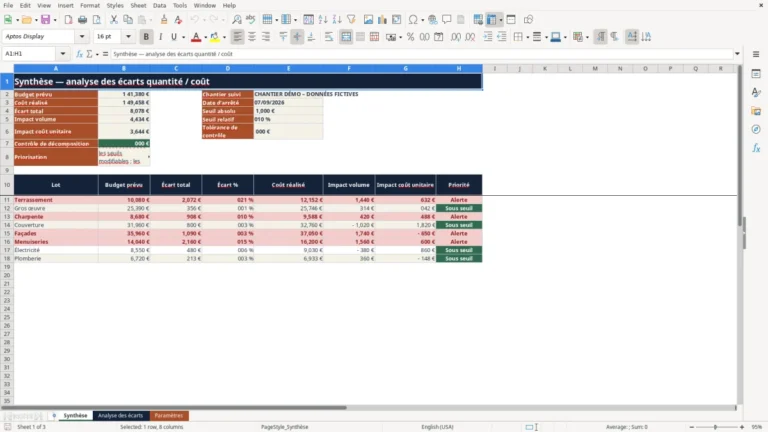Select the Clone Formatting paintbrush

click(x=164, y=20)
